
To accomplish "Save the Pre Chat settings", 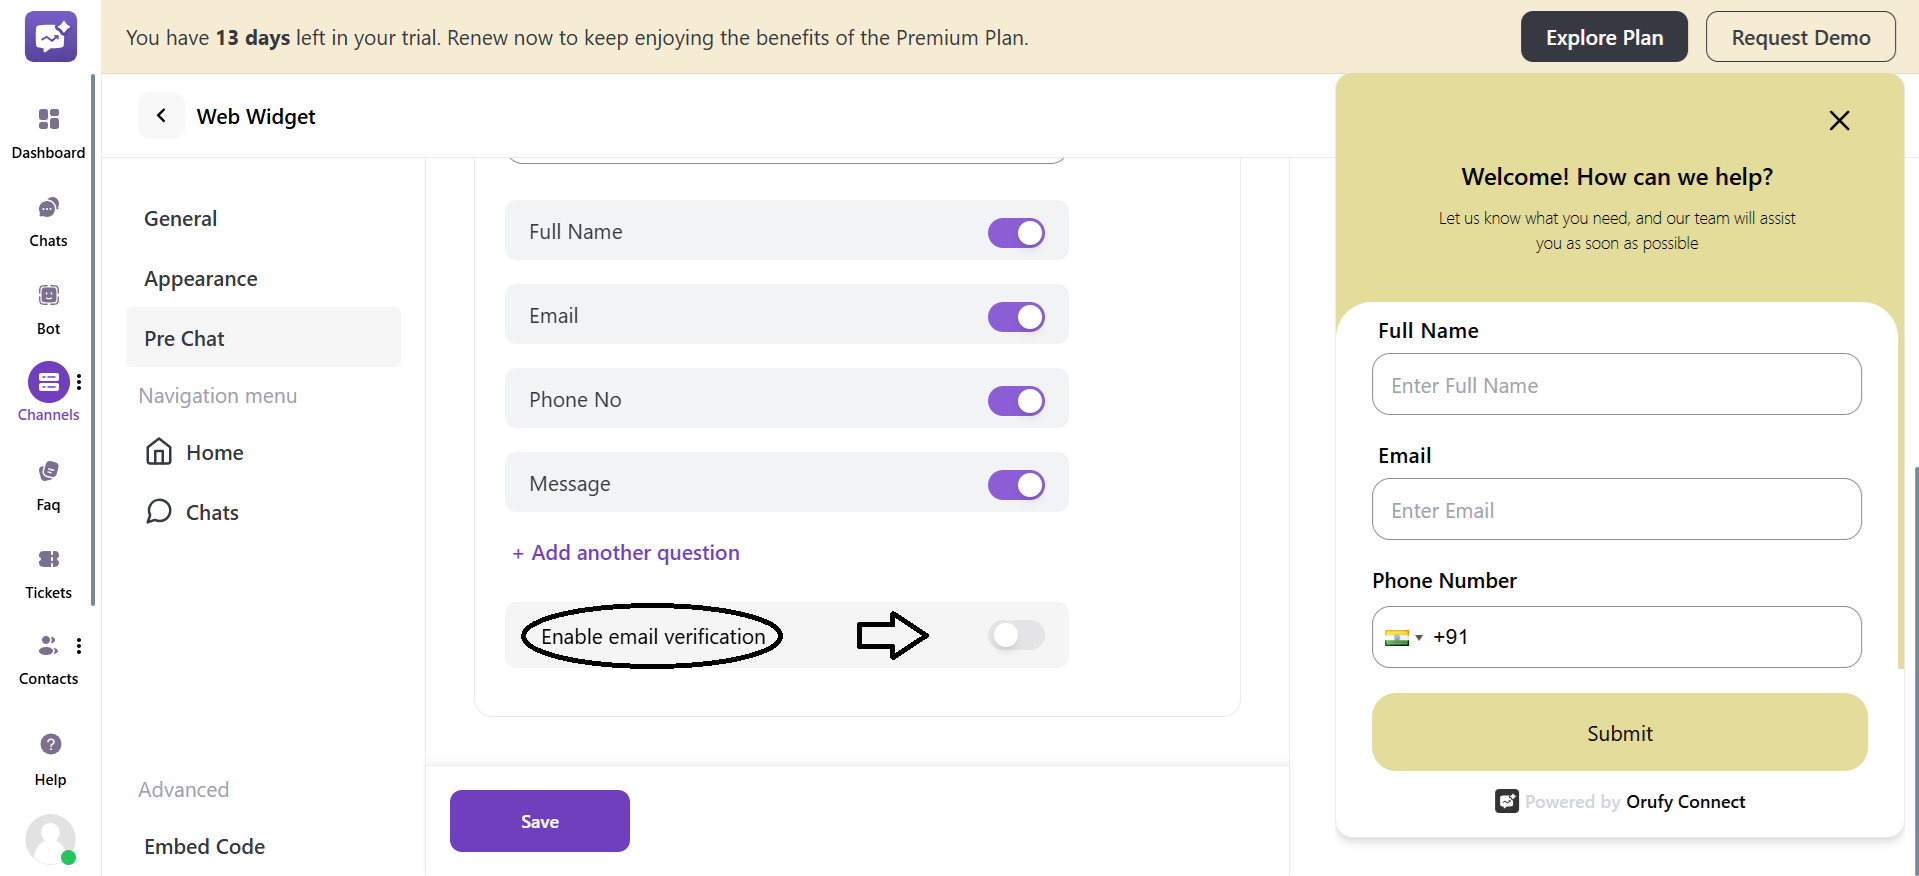I will click(x=539, y=820).
